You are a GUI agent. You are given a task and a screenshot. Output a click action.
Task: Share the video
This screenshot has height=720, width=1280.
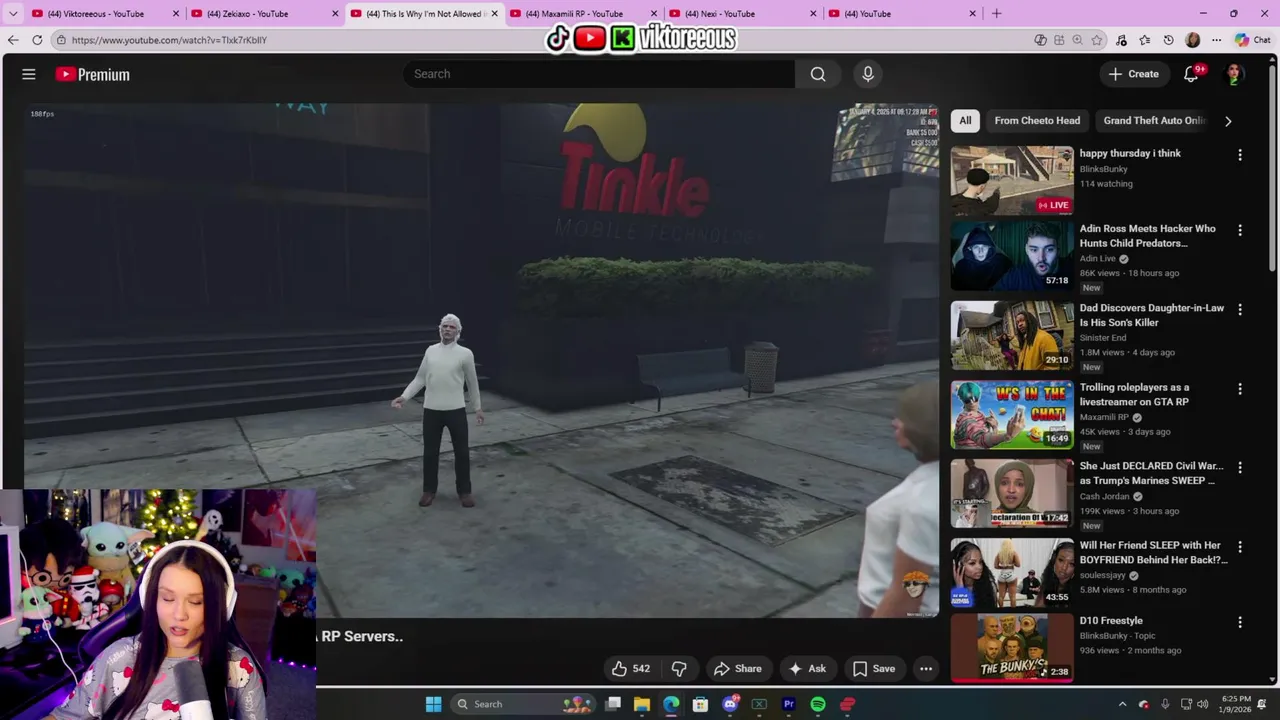click(x=737, y=669)
